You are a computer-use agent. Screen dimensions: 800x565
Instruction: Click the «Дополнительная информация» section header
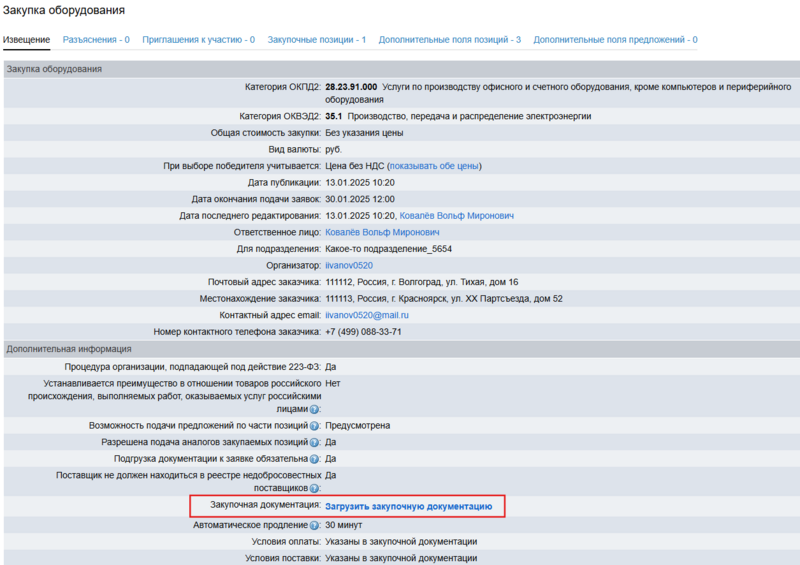[x=69, y=349]
